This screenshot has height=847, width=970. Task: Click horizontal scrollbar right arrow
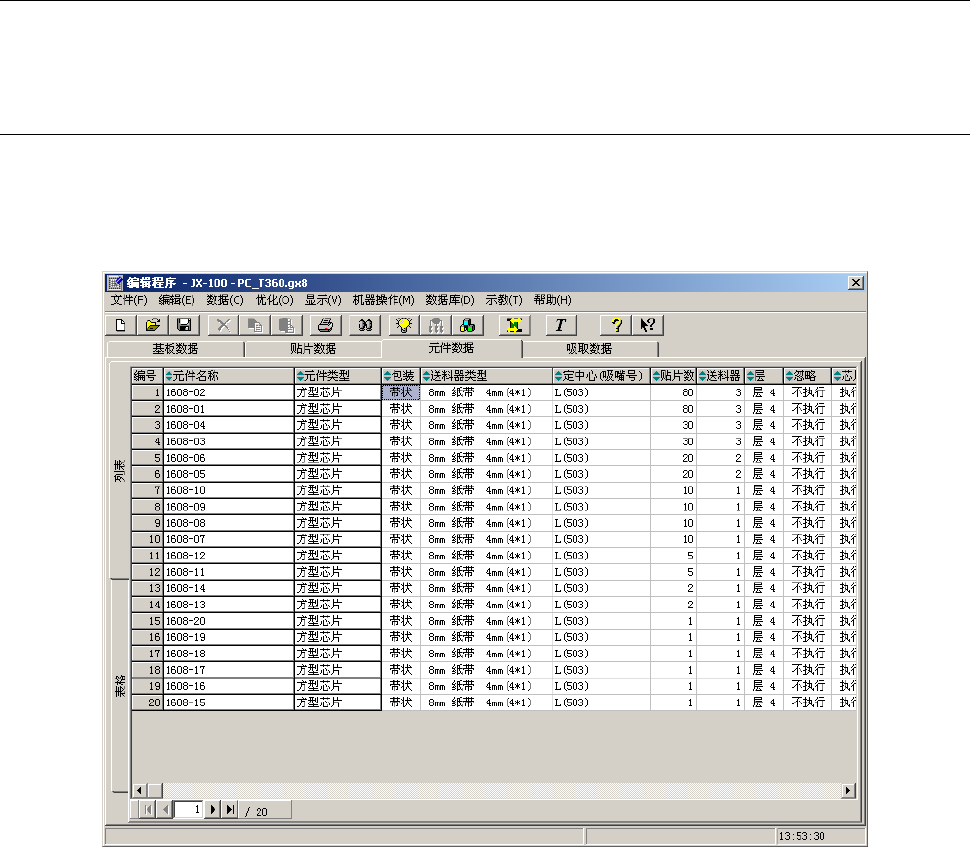pyautogui.click(x=848, y=790)
